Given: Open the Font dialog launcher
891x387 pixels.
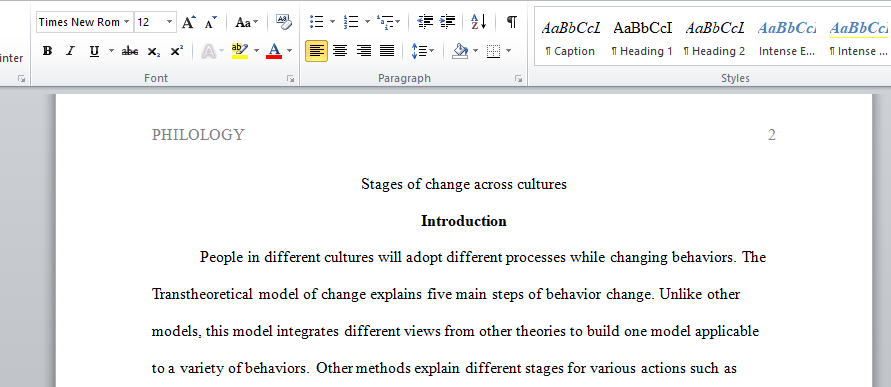Looking at the screenshot, I should click(290, 79).
